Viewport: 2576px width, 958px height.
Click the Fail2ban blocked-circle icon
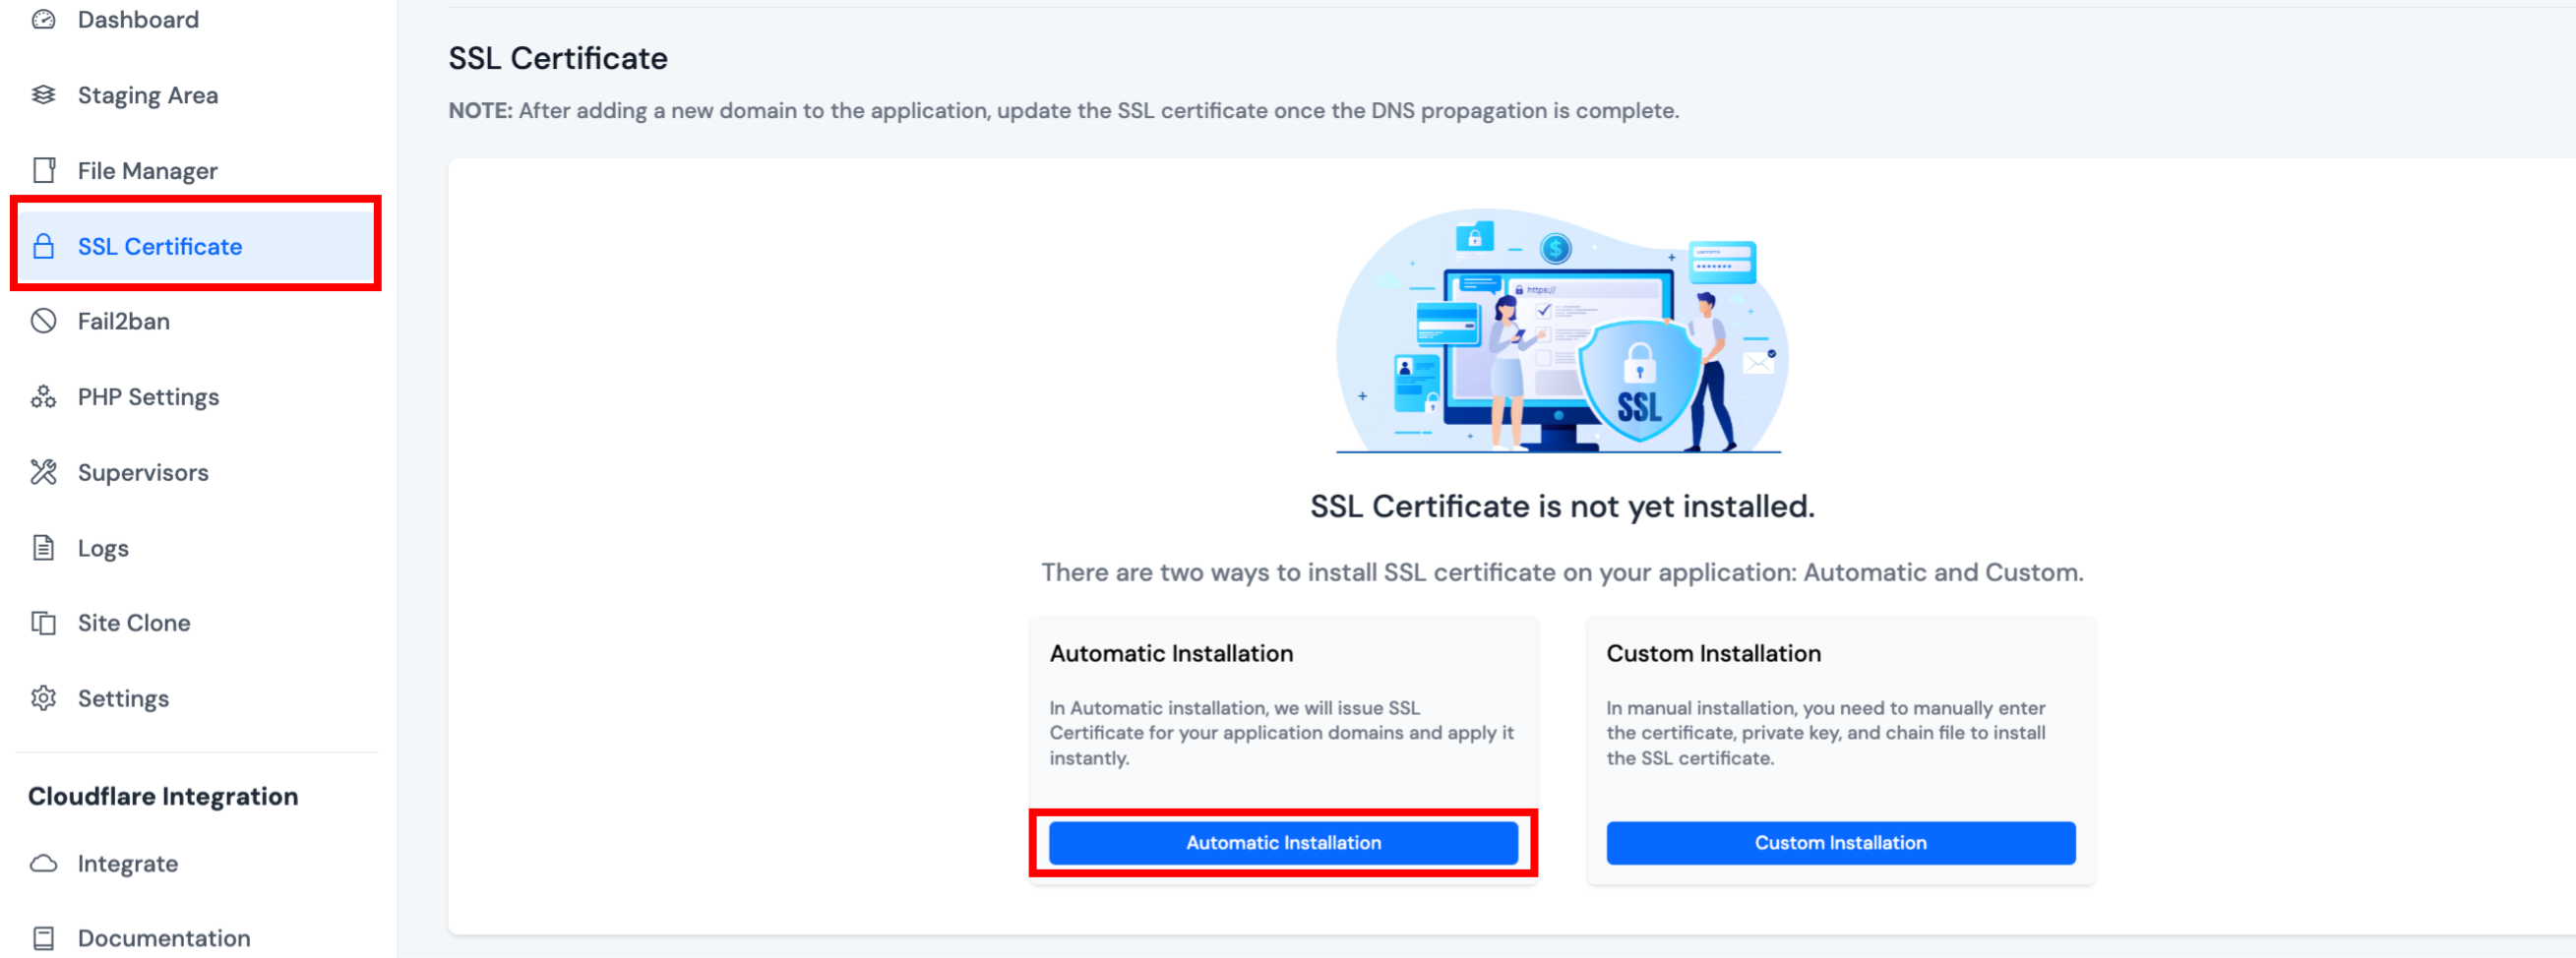43,321
